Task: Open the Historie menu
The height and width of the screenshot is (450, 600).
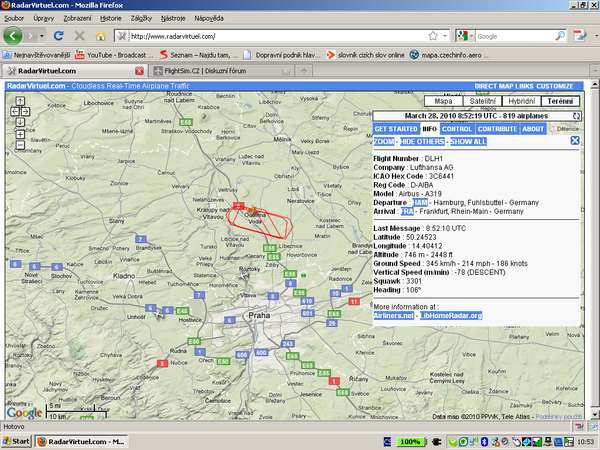Action: click(111, 18)
